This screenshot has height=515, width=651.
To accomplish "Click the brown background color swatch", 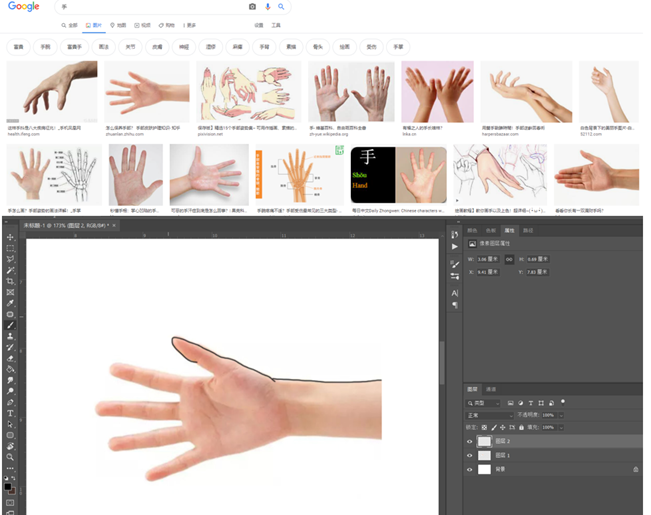I will pyautogui.click(x=13, y=492).
